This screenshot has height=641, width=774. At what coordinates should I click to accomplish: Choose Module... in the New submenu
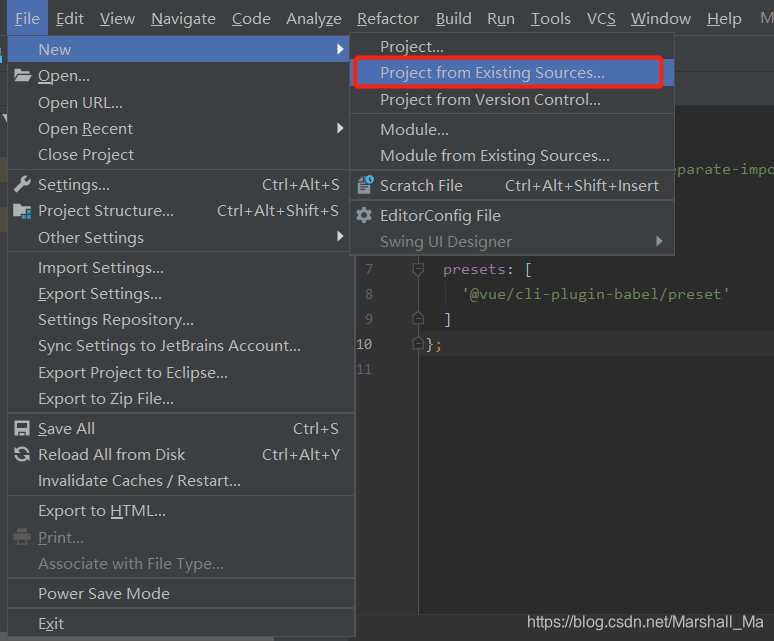point(512,129)
